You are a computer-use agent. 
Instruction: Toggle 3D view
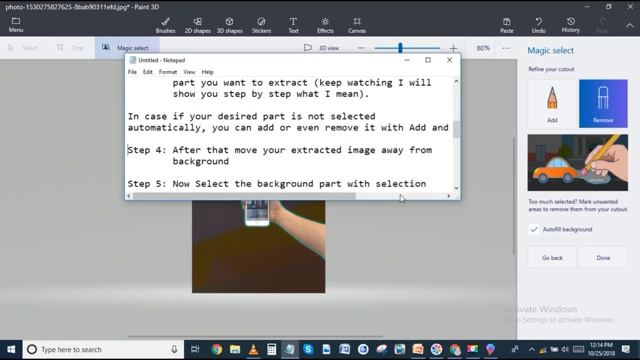tap(322, 48)
